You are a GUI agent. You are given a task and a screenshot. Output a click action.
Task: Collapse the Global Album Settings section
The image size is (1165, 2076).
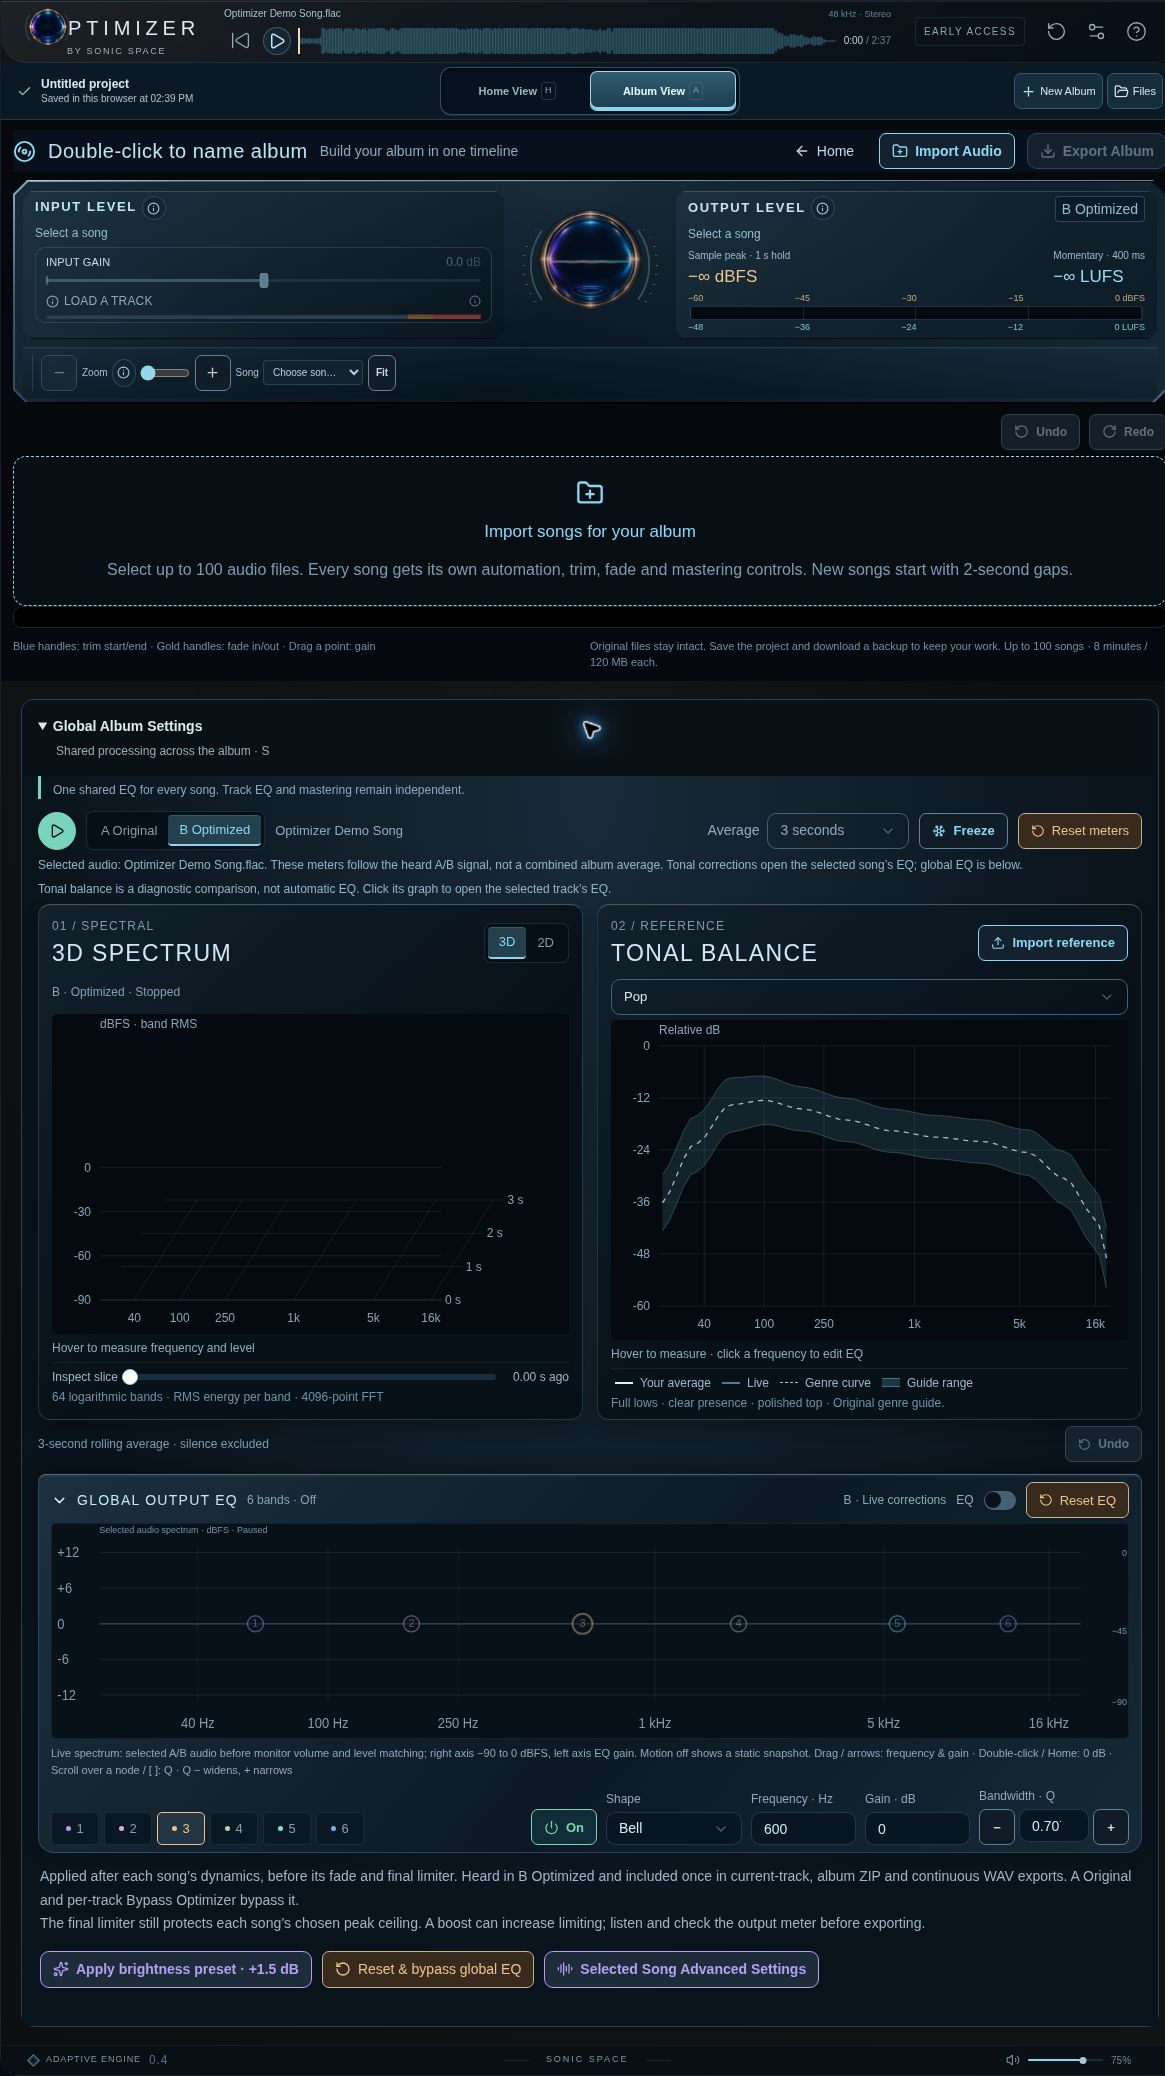(x=43, y=726)
